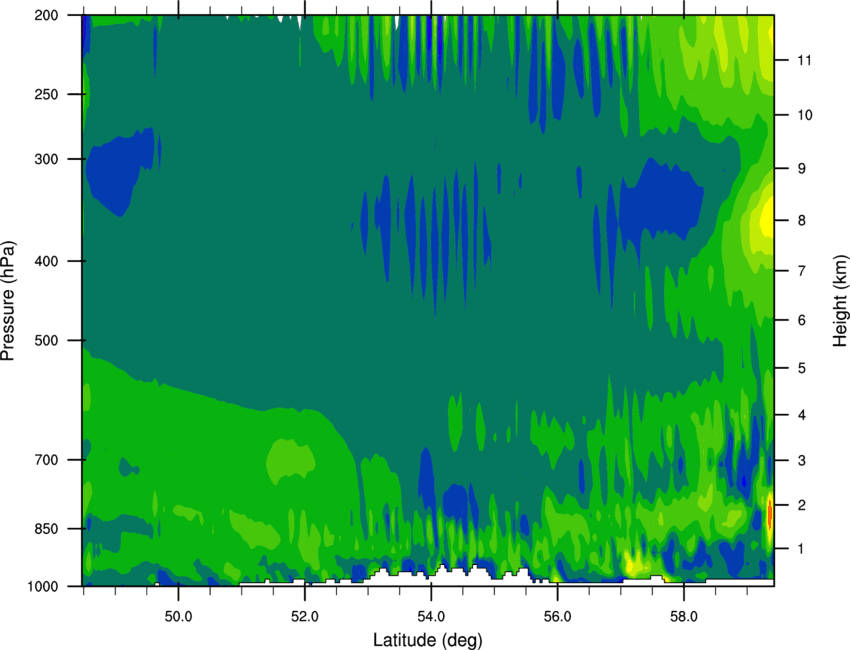Click height tick label '4'
This screenshot has height=650, width=850.
tap(802, 415)
